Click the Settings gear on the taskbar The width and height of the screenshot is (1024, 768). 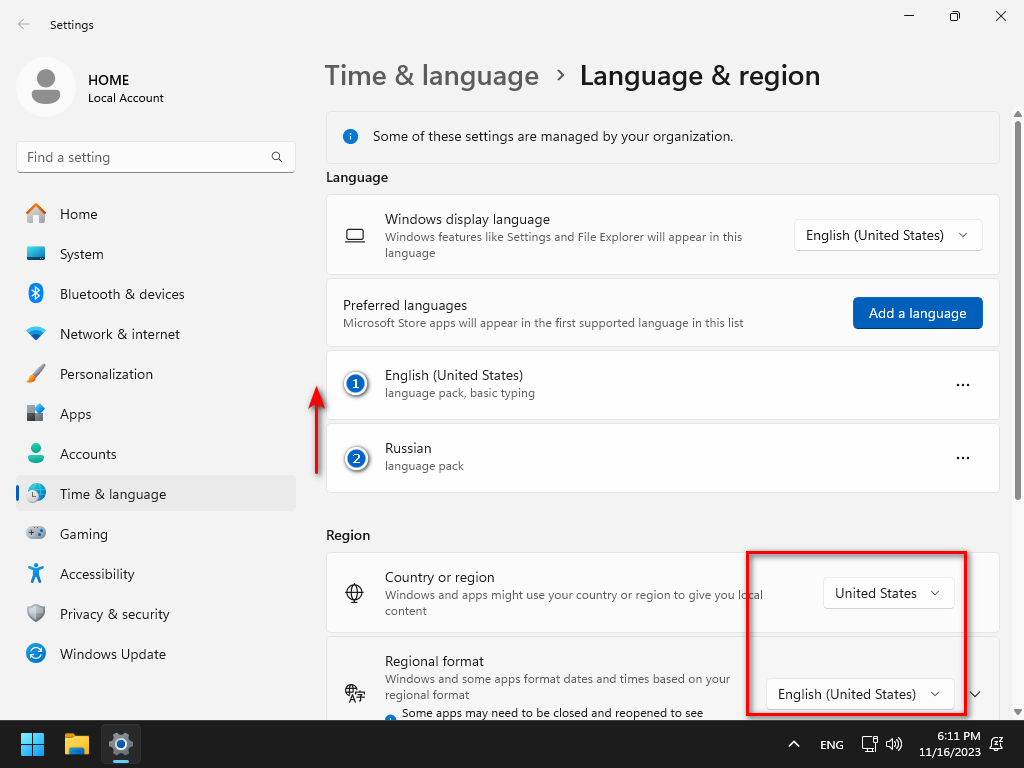(x=121, y=744)
